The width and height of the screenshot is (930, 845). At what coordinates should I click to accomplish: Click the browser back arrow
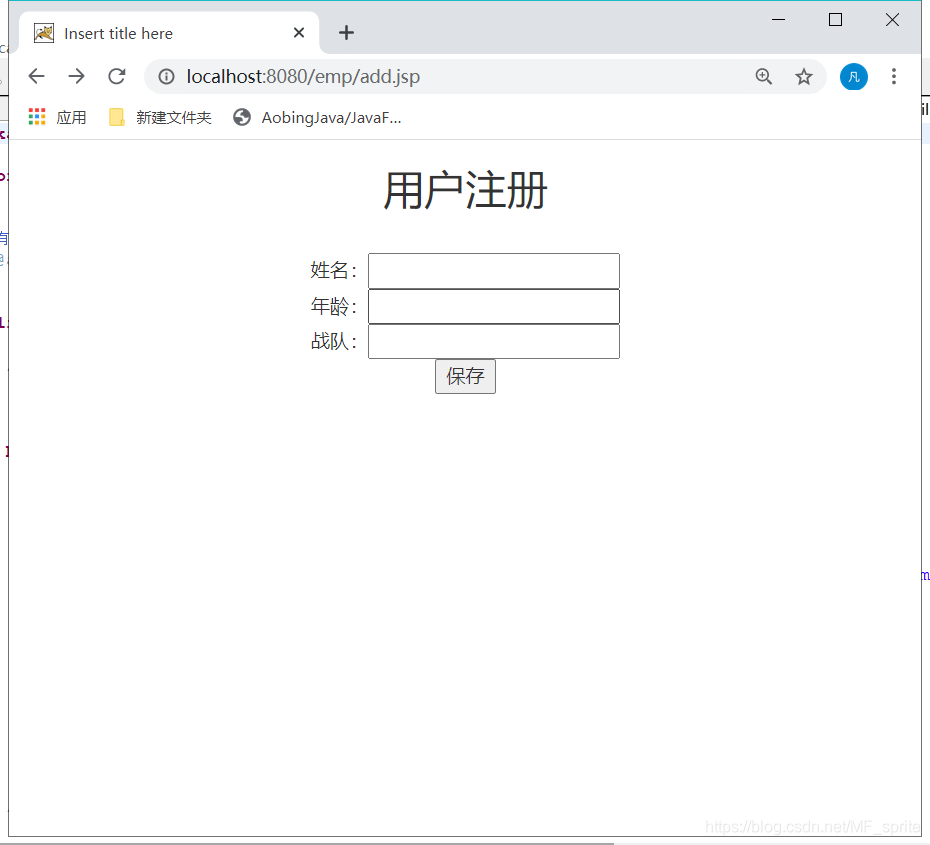pyautogui.click(x=37, y=76)
